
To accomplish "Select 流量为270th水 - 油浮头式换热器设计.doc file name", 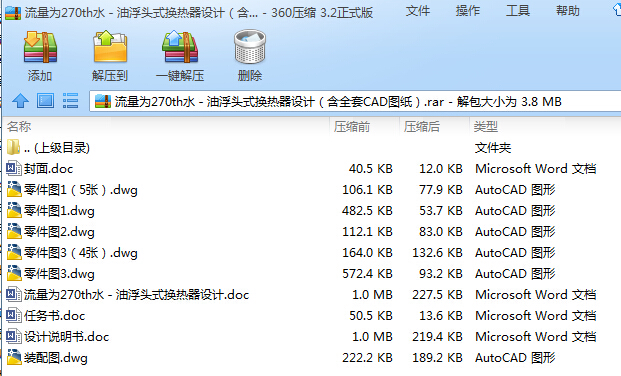I will pyautogui.click(x=137, y=295).
